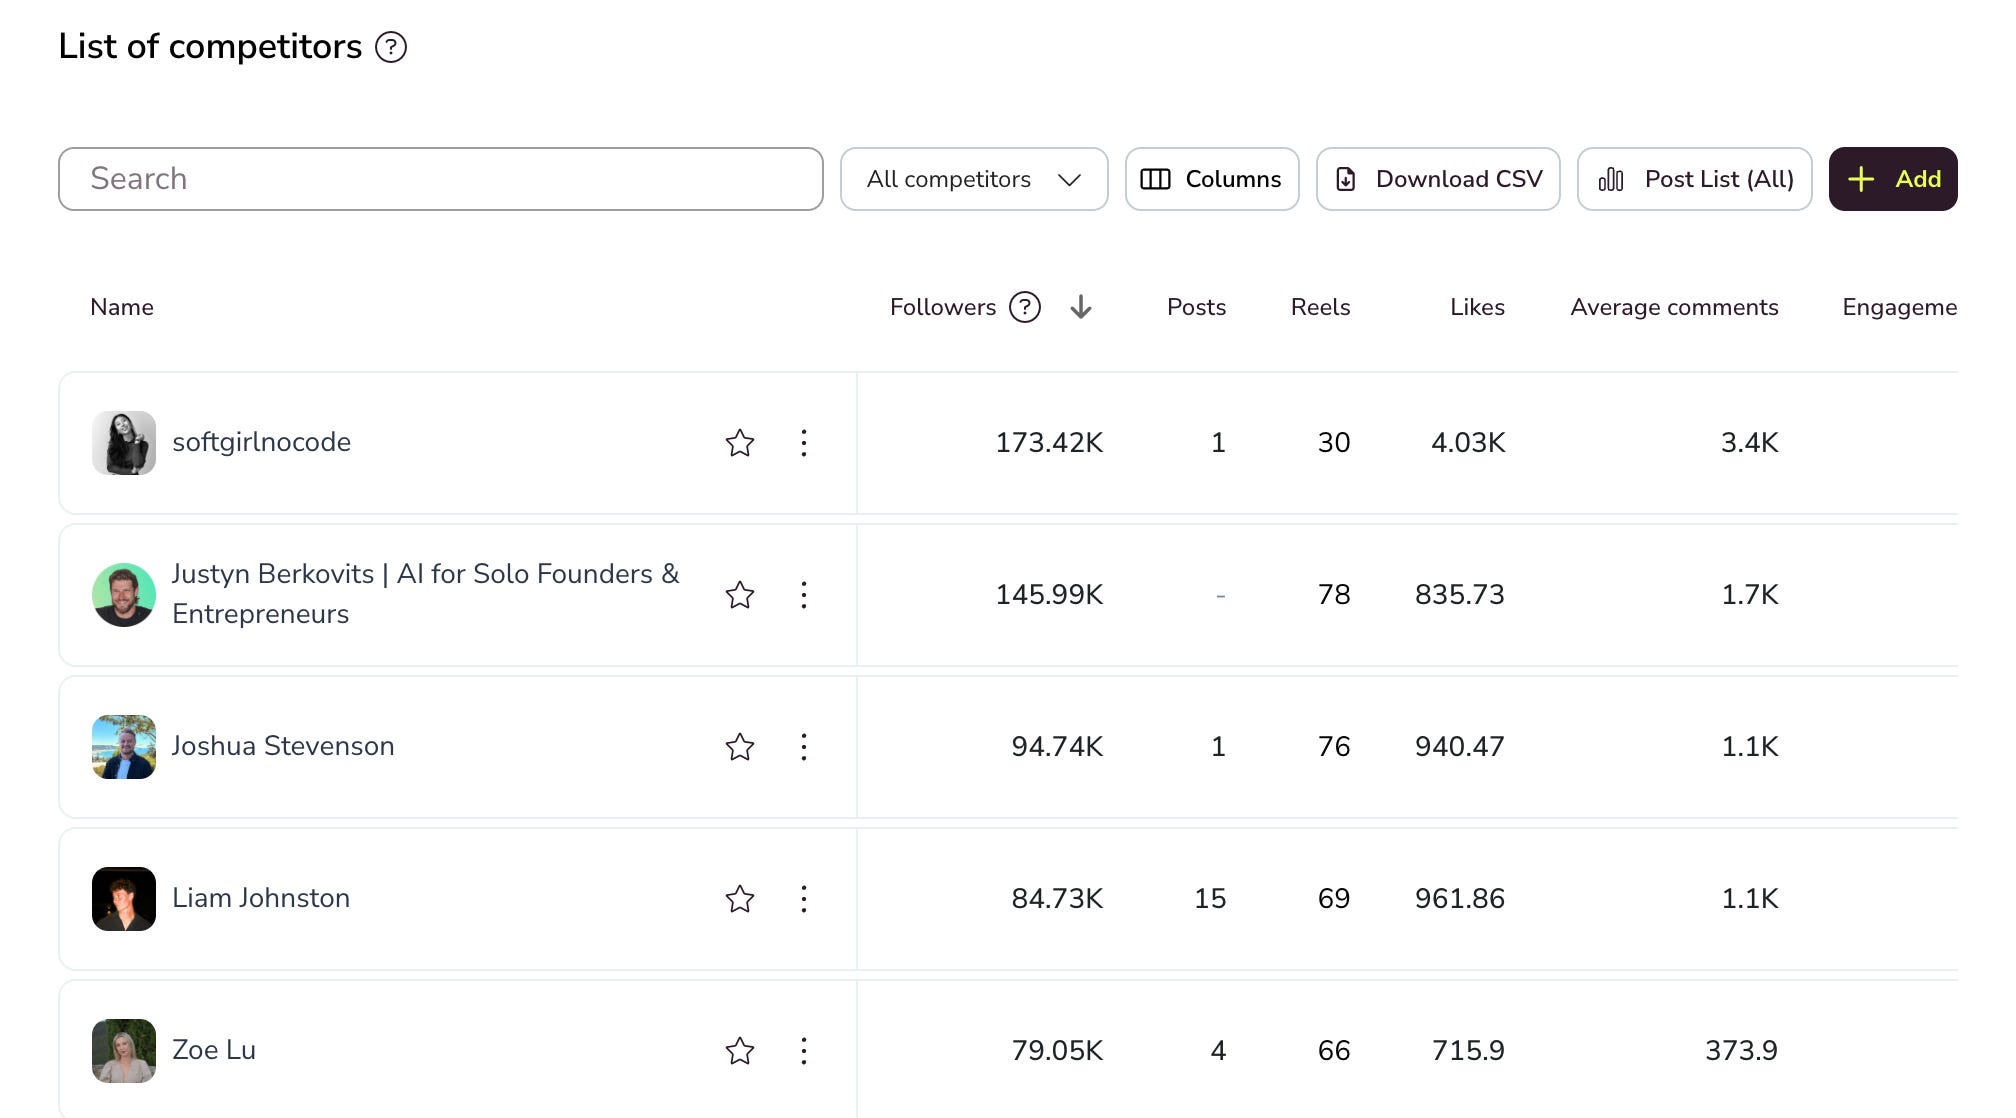Click into the Search field
Image resolution: width=2016 pixels, height=1118 pixels.
[441, 179]
